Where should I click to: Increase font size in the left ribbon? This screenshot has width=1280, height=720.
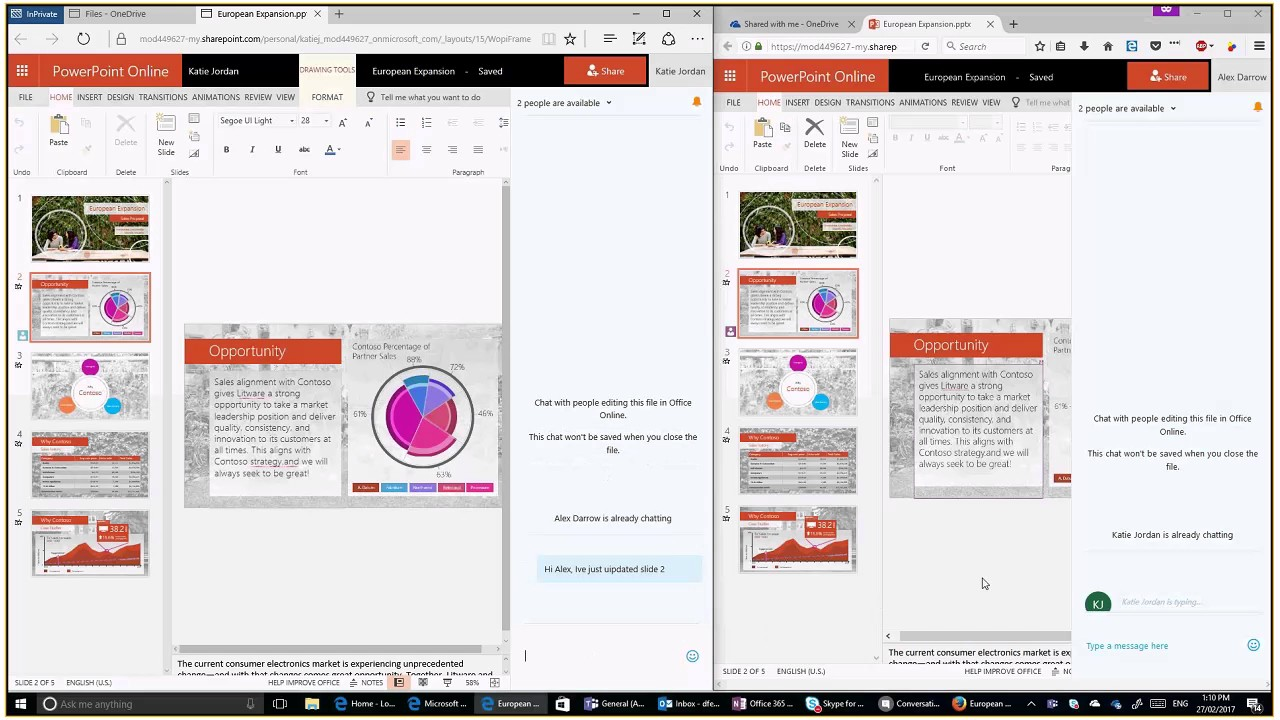342,122
